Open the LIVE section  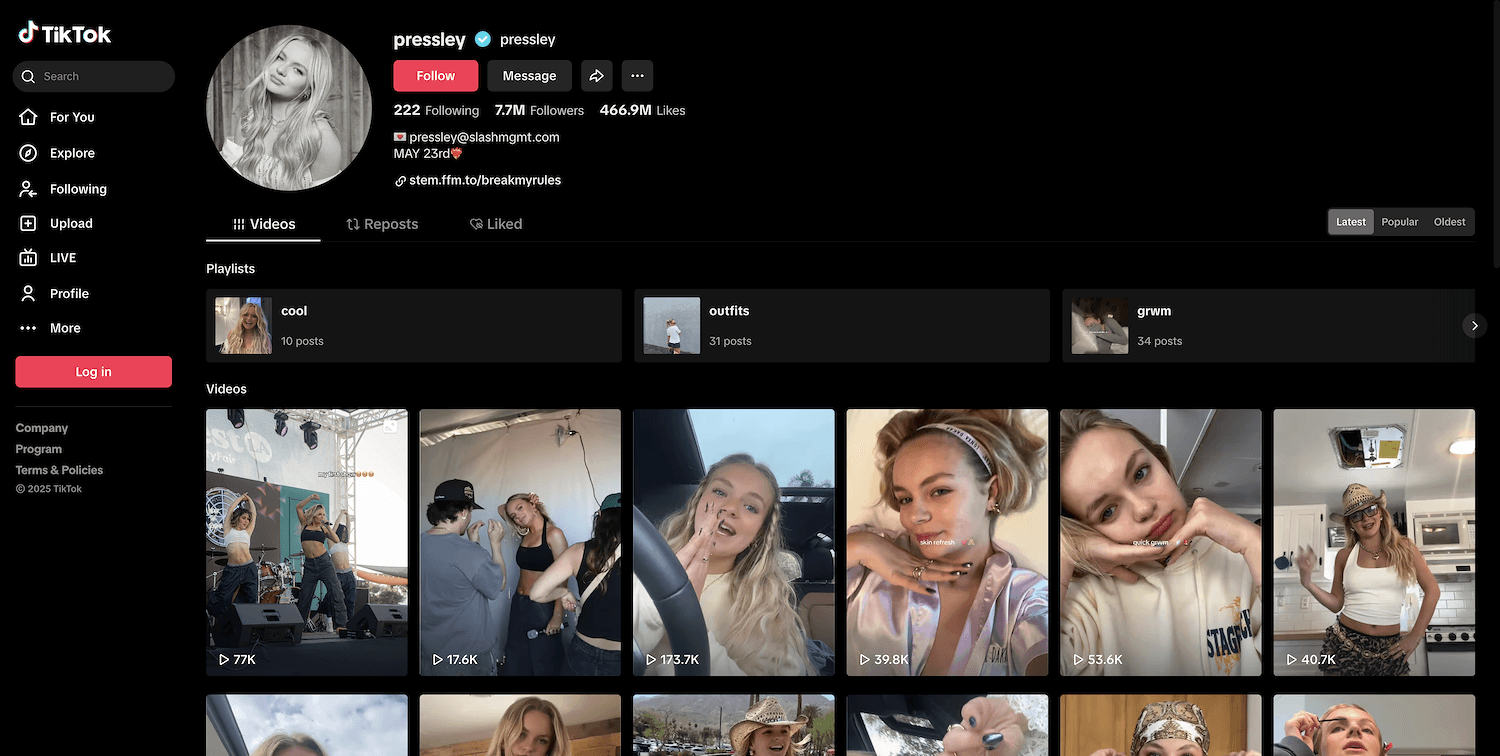62,258
